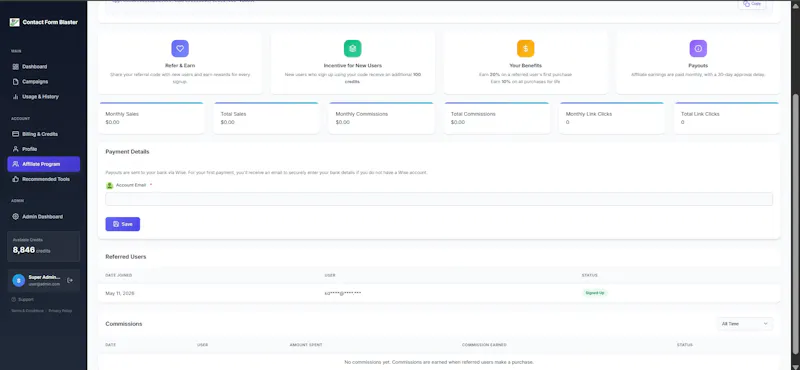Click the Billing & Credits card icon
The image size is (800, 370).
coord(15,134)
